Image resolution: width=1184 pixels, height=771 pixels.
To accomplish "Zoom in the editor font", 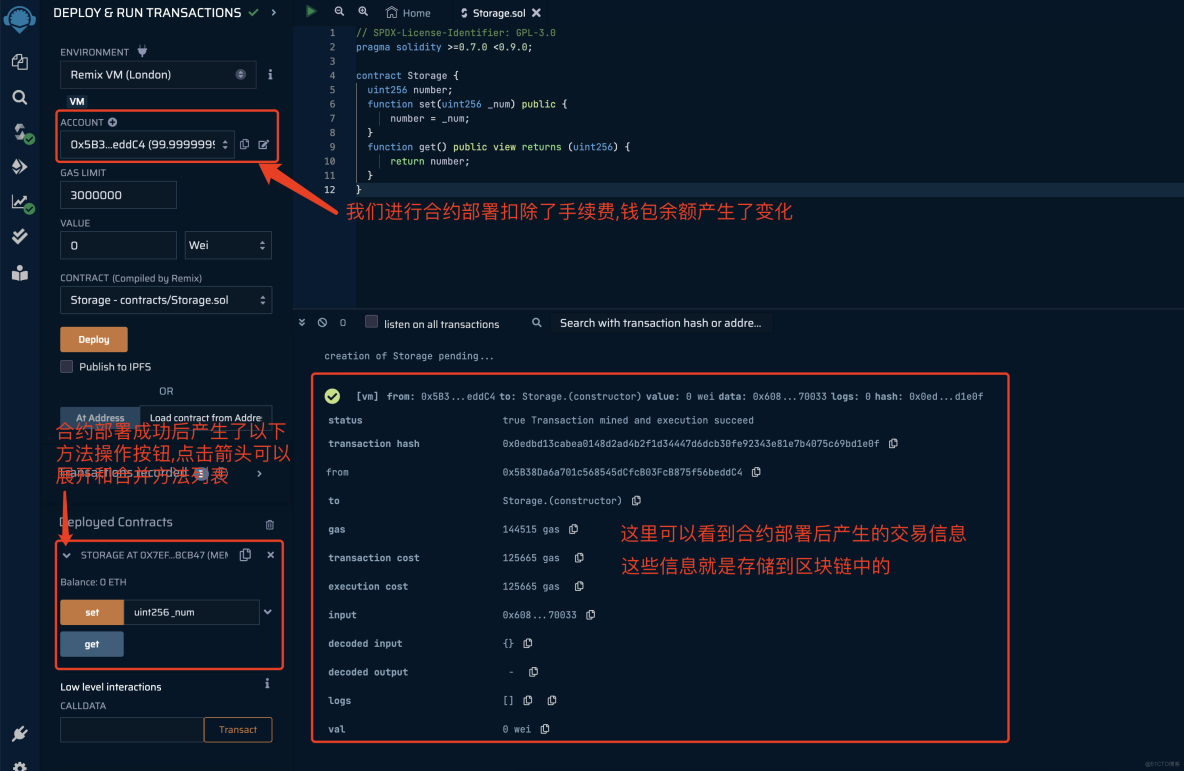I will coord(363,11).
